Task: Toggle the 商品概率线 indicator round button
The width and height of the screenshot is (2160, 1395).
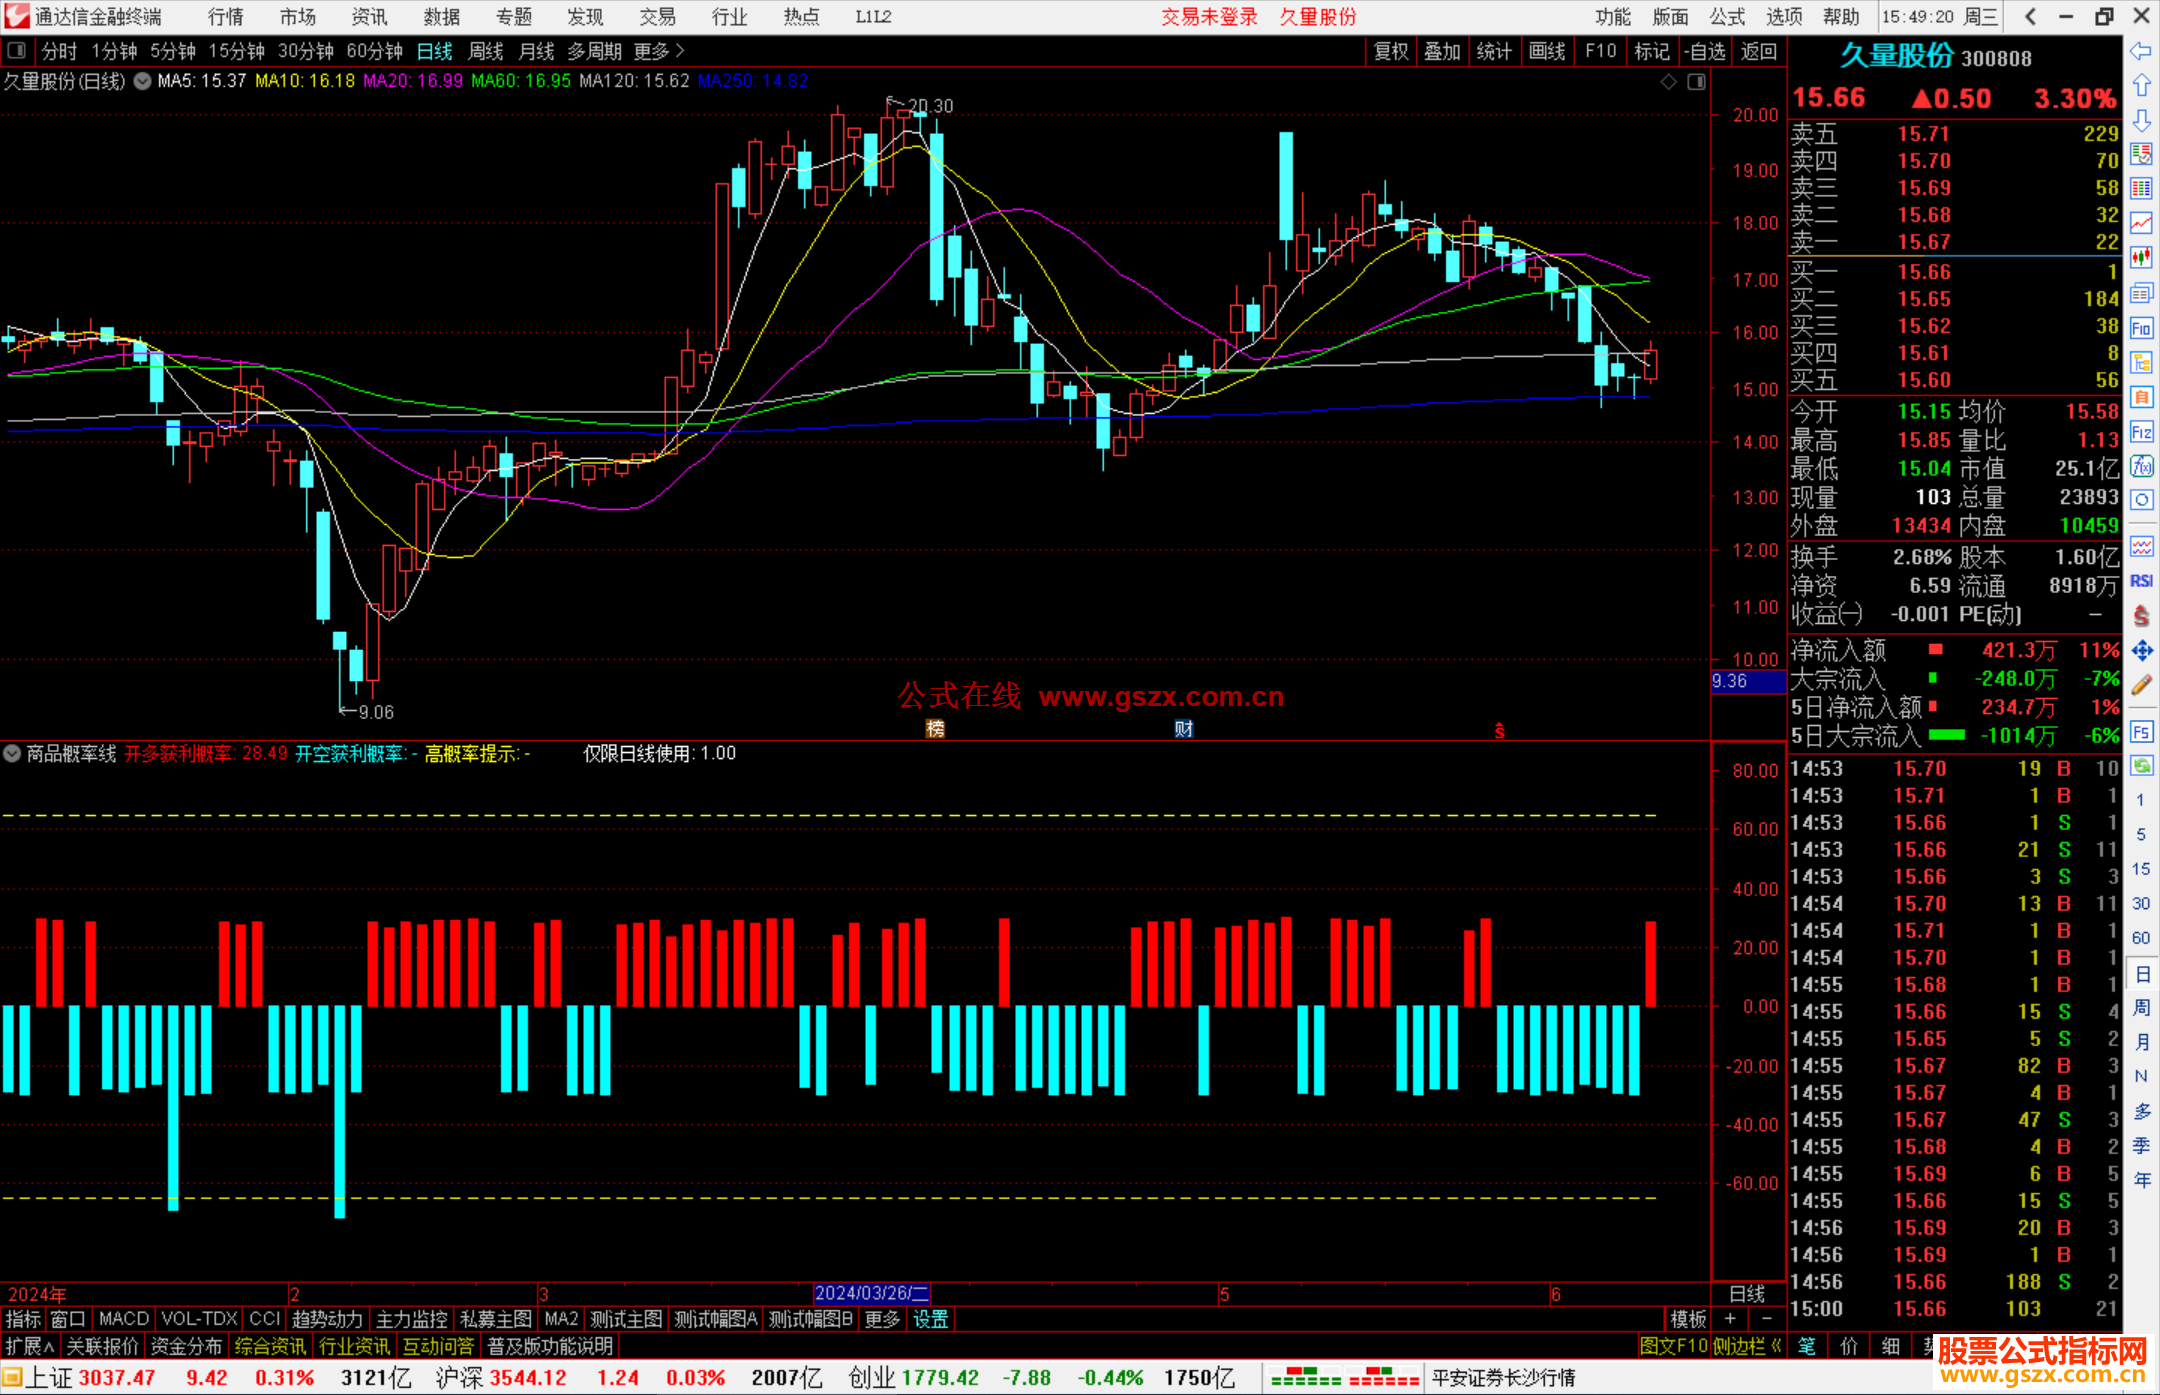Action: point(12,753)
